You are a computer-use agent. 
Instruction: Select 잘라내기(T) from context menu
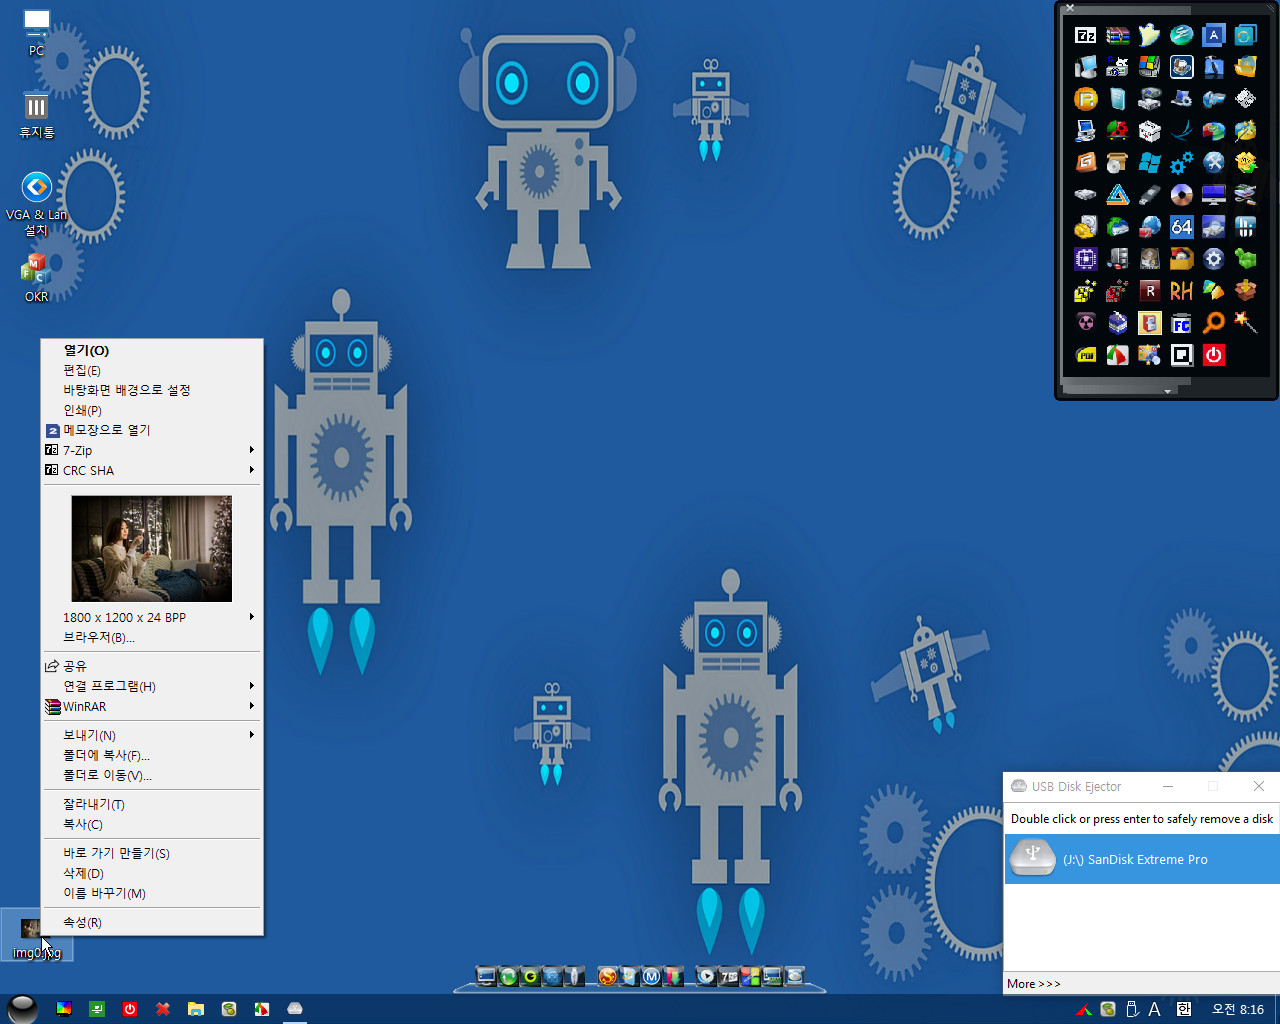pos(152,804)
